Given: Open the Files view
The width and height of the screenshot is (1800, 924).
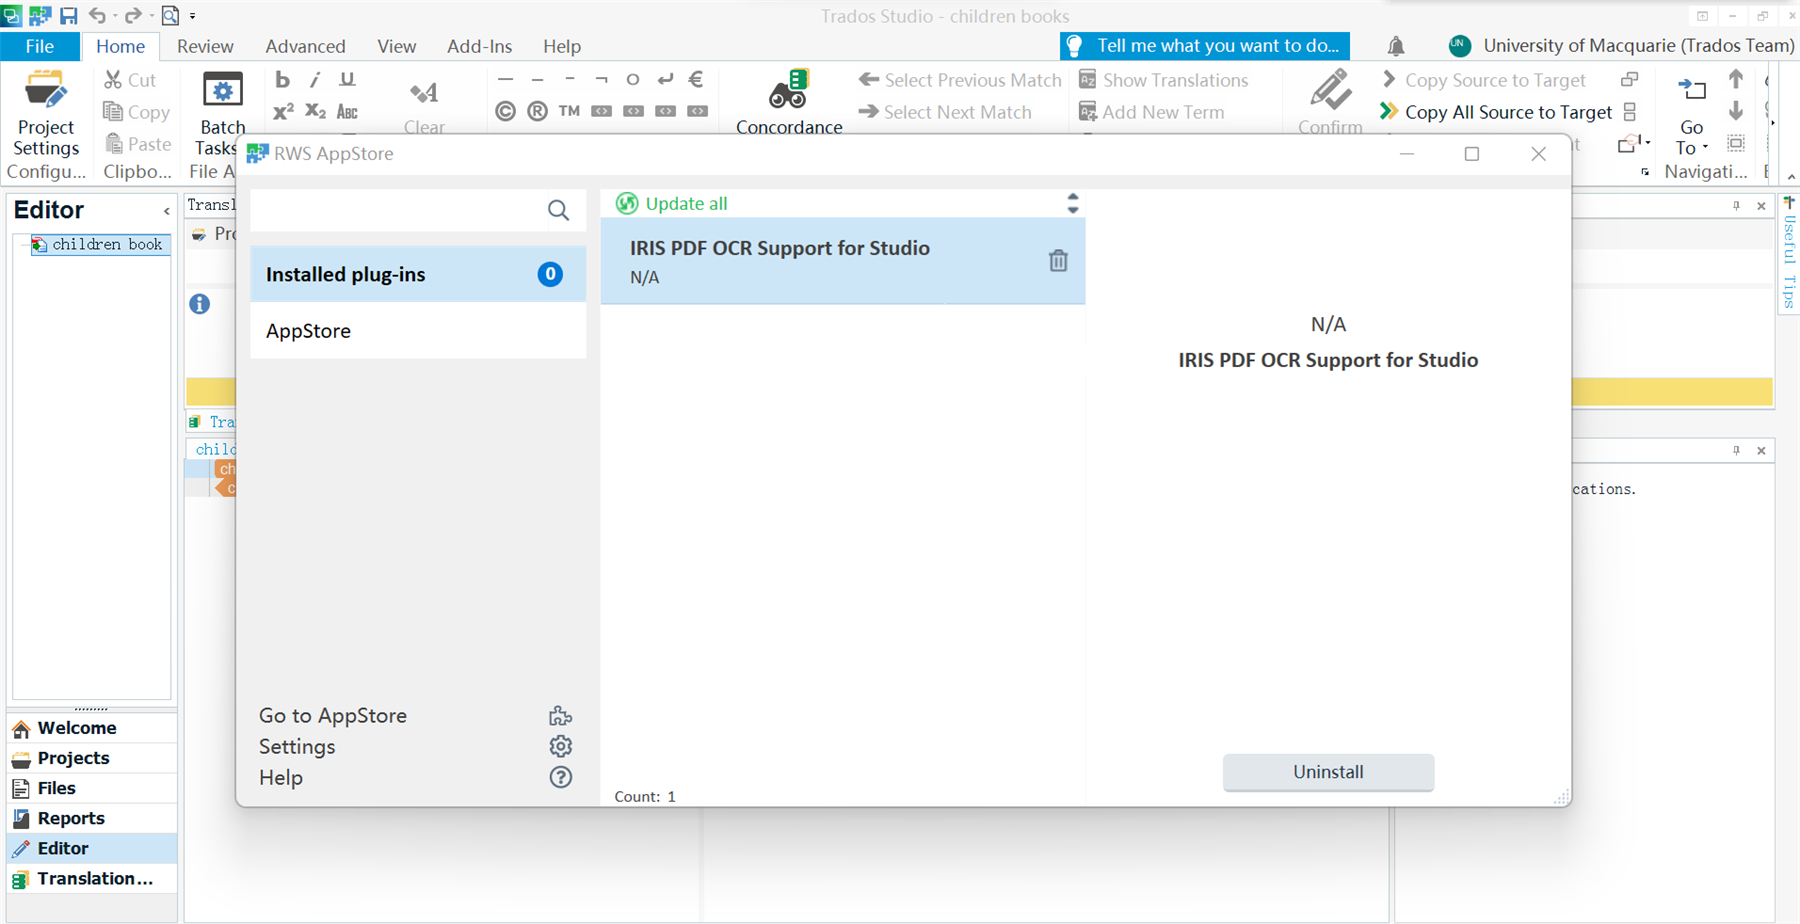Looking at the screenshot, I should [92, 788].
